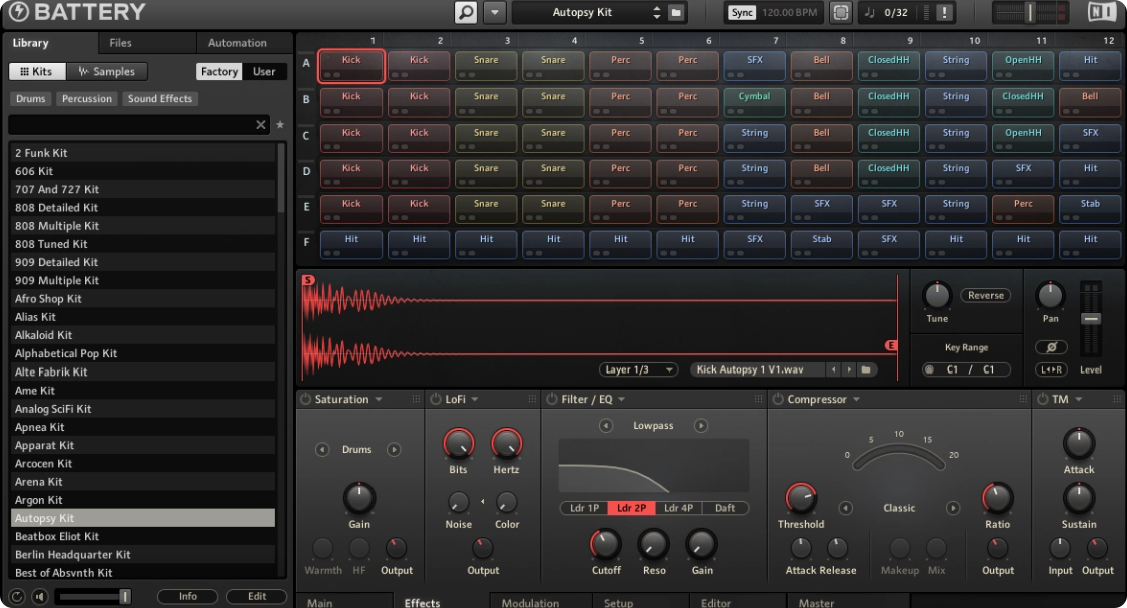Go to next sample with right arrow

[x=849, y=369]
